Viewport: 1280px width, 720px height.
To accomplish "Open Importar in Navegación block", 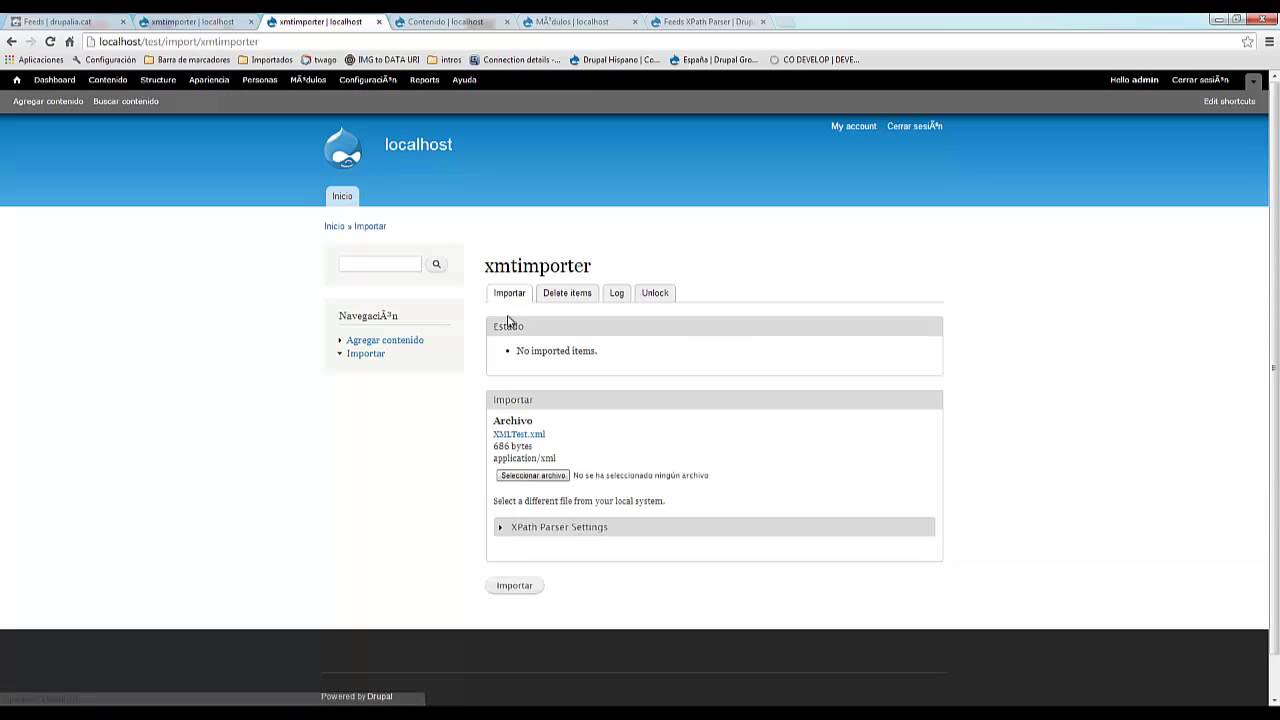I will click(365, 354).
